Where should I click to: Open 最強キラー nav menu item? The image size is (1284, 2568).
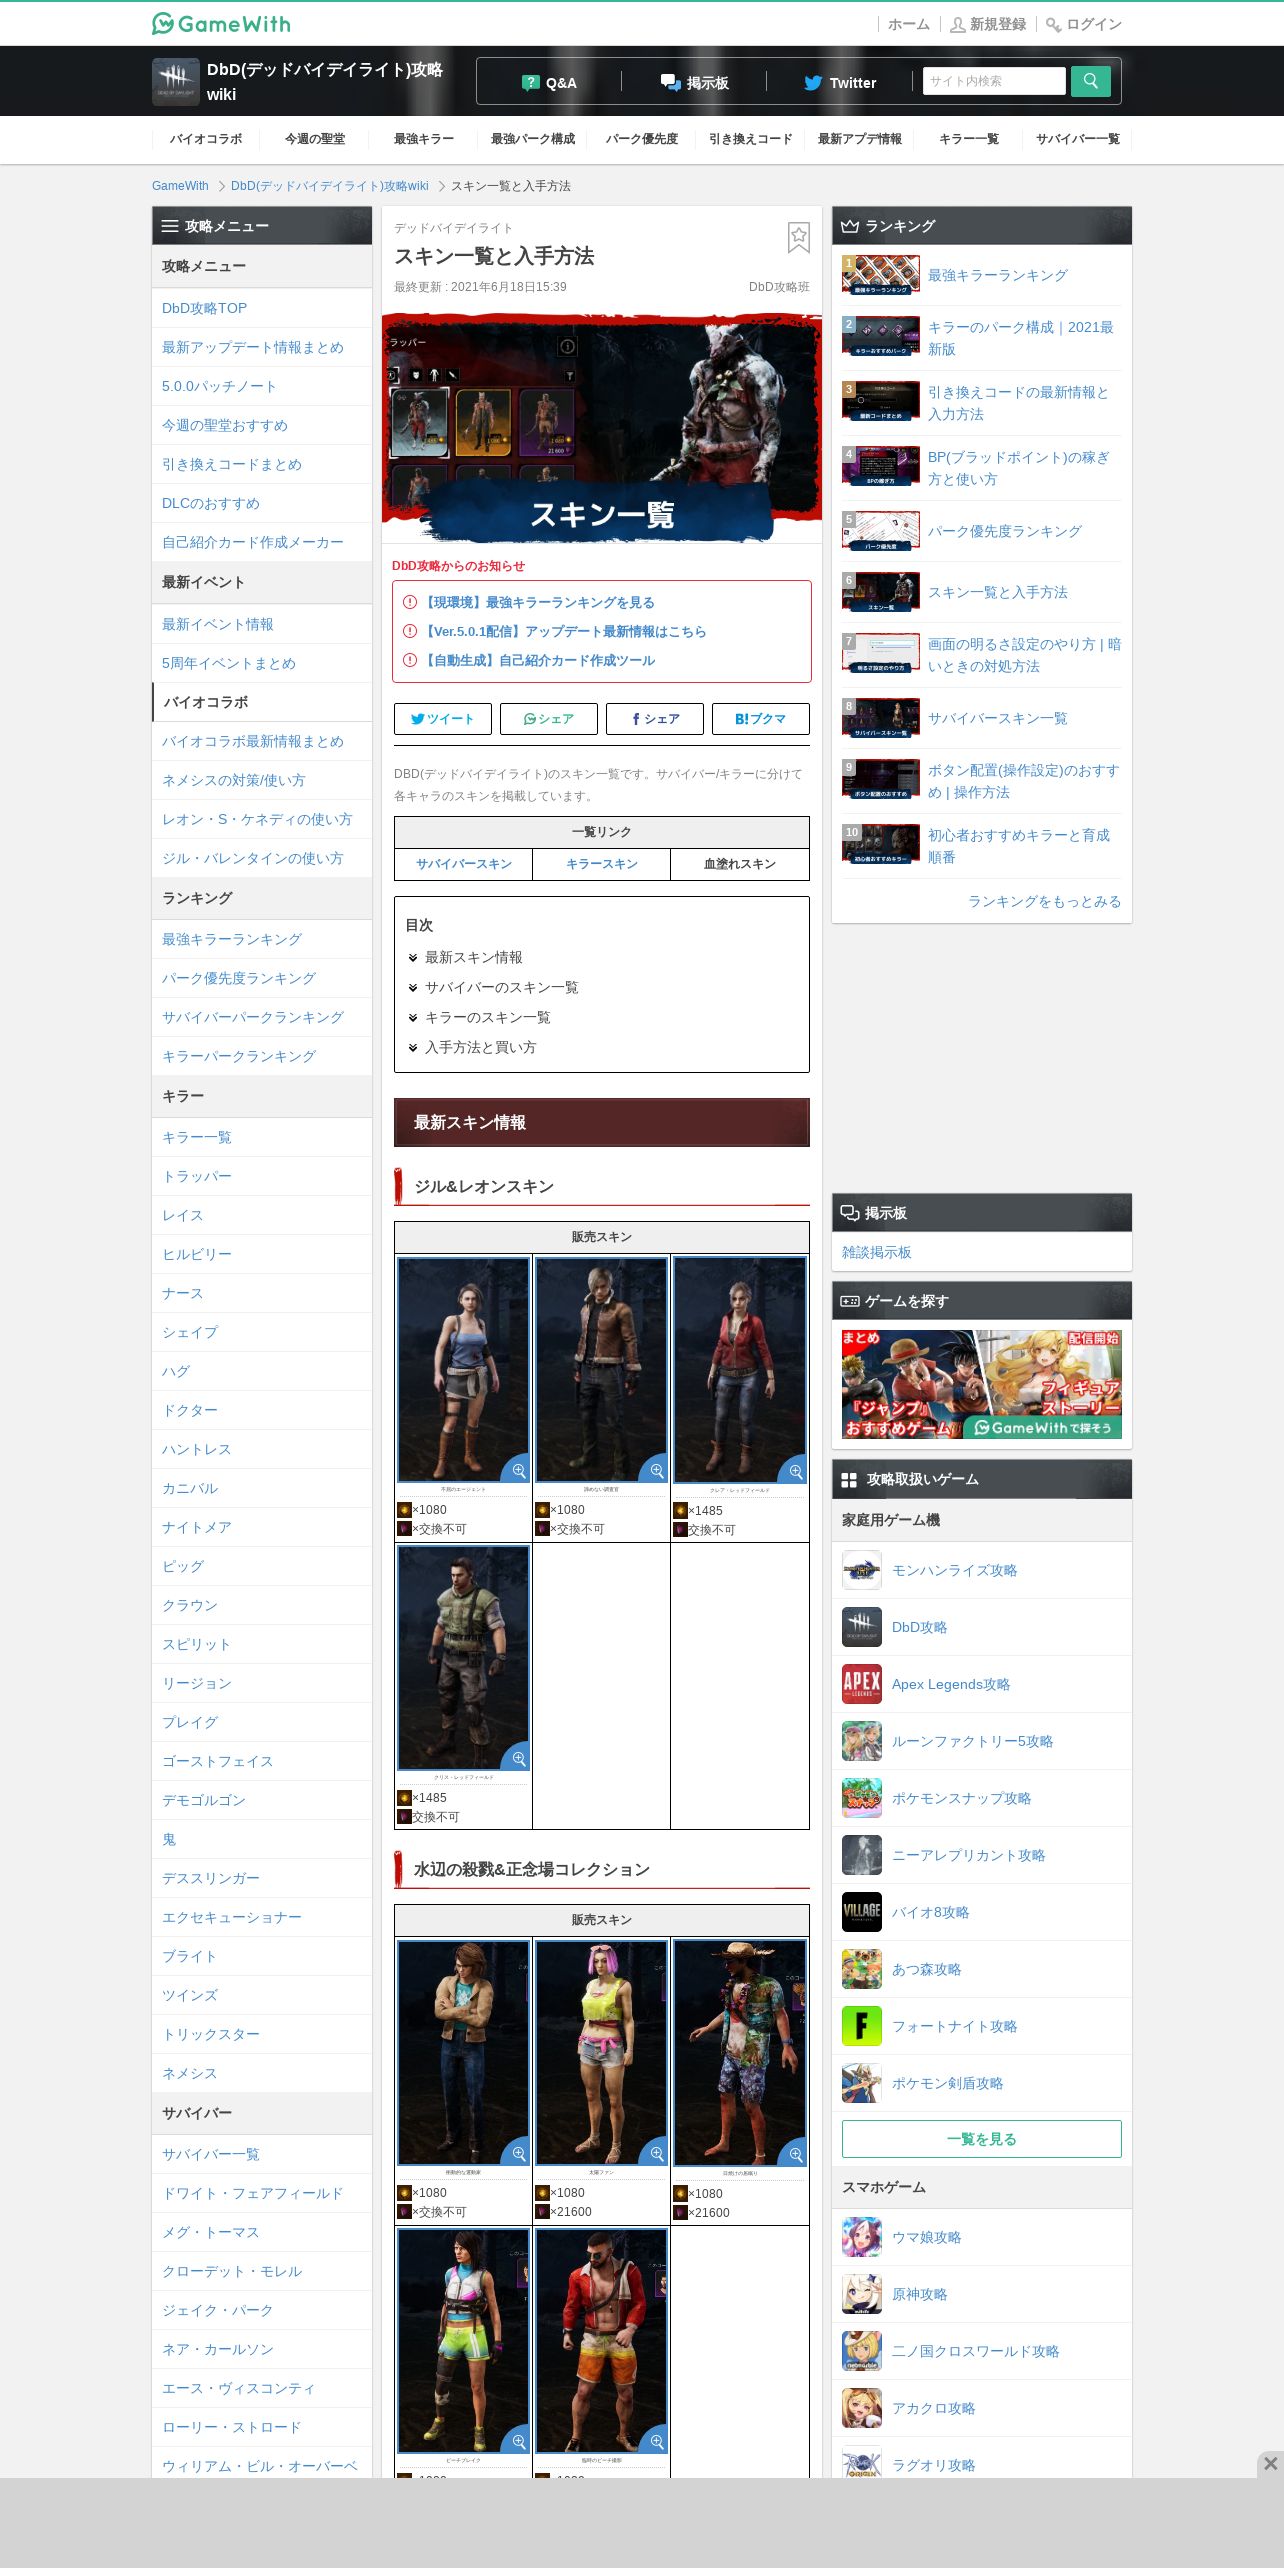pyautogui.click(x=424, y=139)
